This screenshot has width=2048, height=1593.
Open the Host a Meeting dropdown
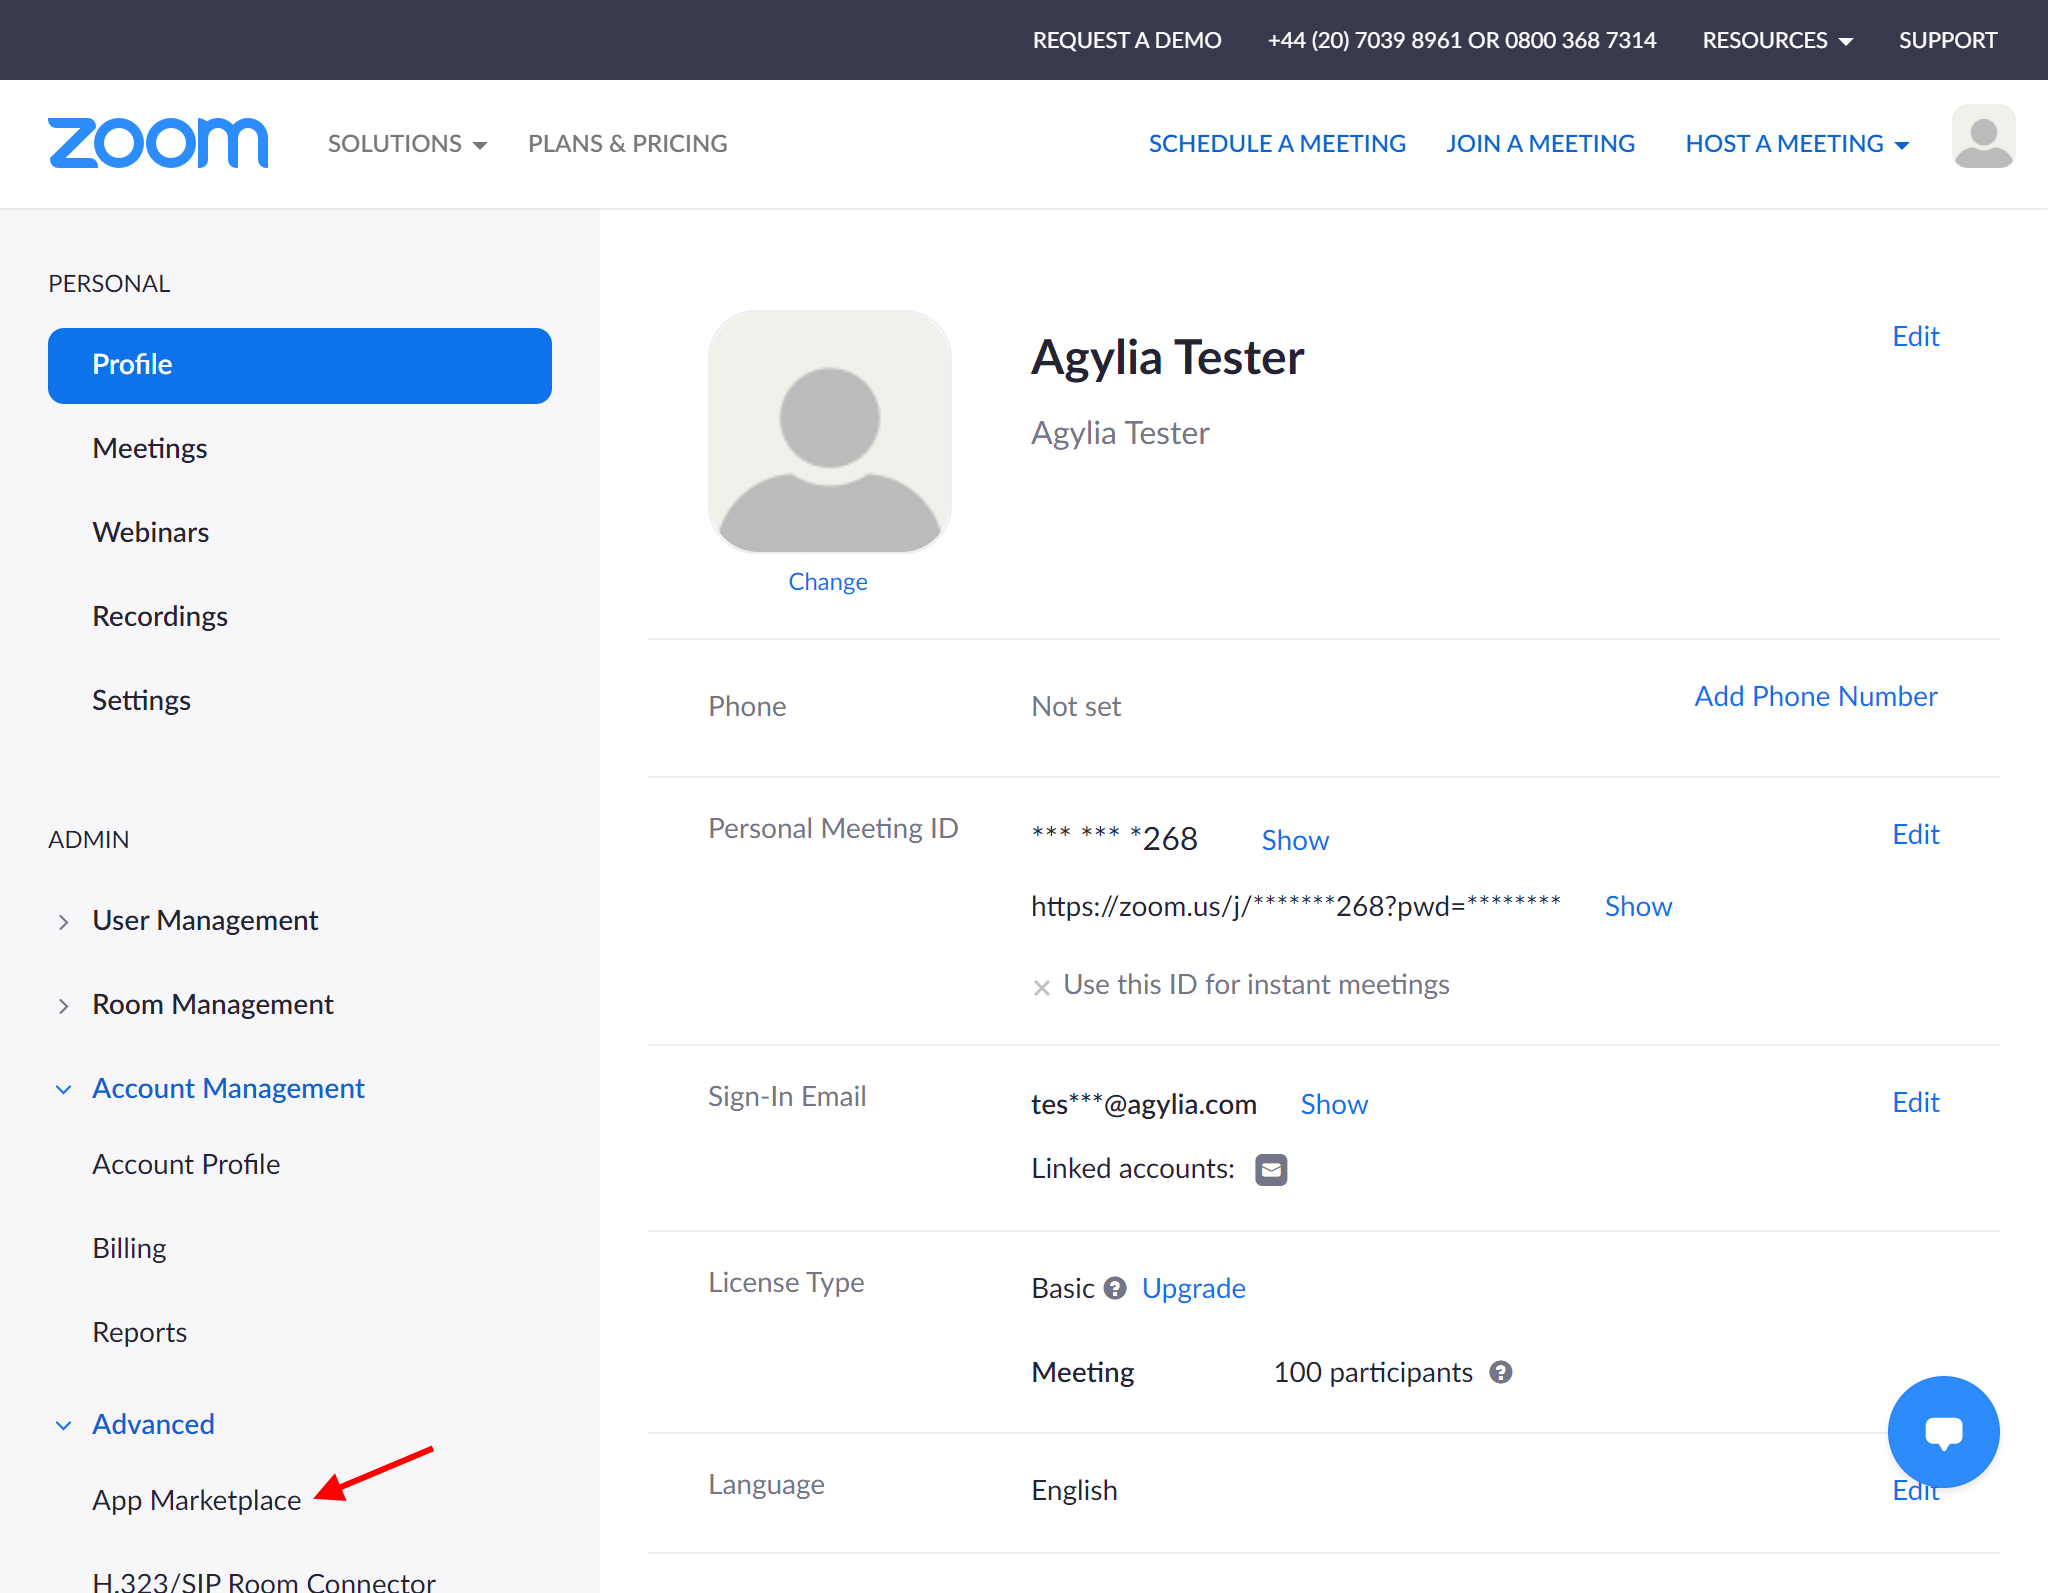[x=1797, y=143]
